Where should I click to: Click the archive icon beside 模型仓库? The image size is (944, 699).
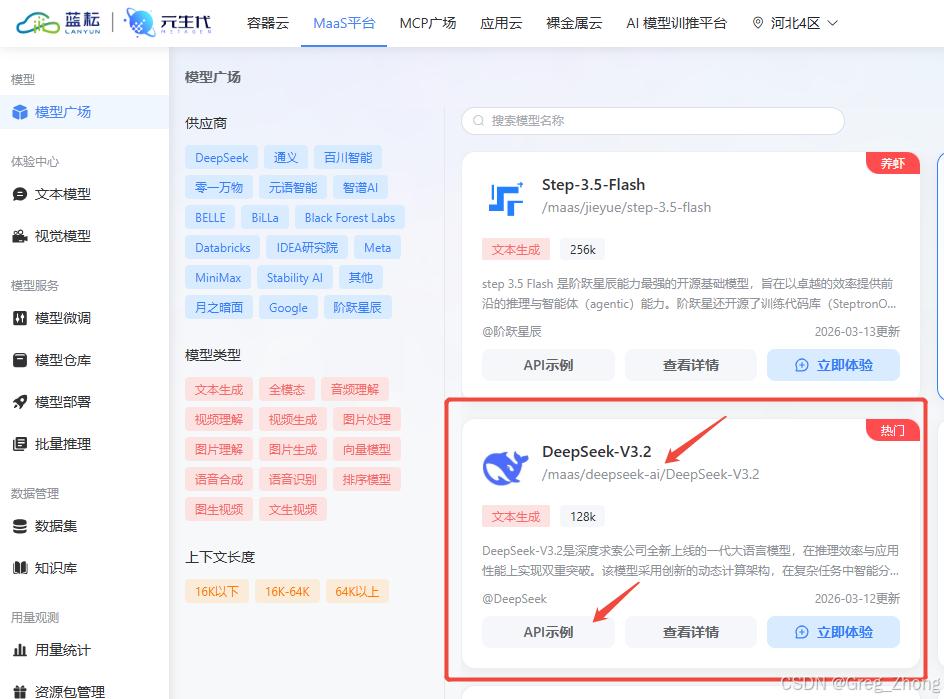(x=20, y=360)
